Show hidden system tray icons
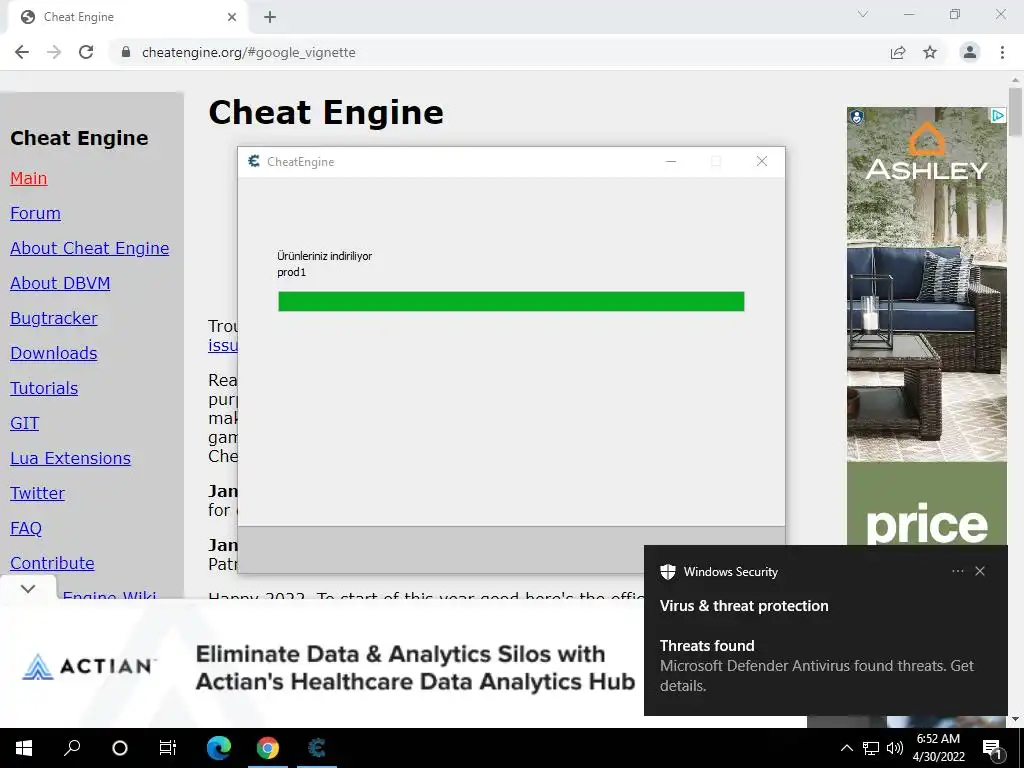1024x768 pixels. [x=846, y=748]
